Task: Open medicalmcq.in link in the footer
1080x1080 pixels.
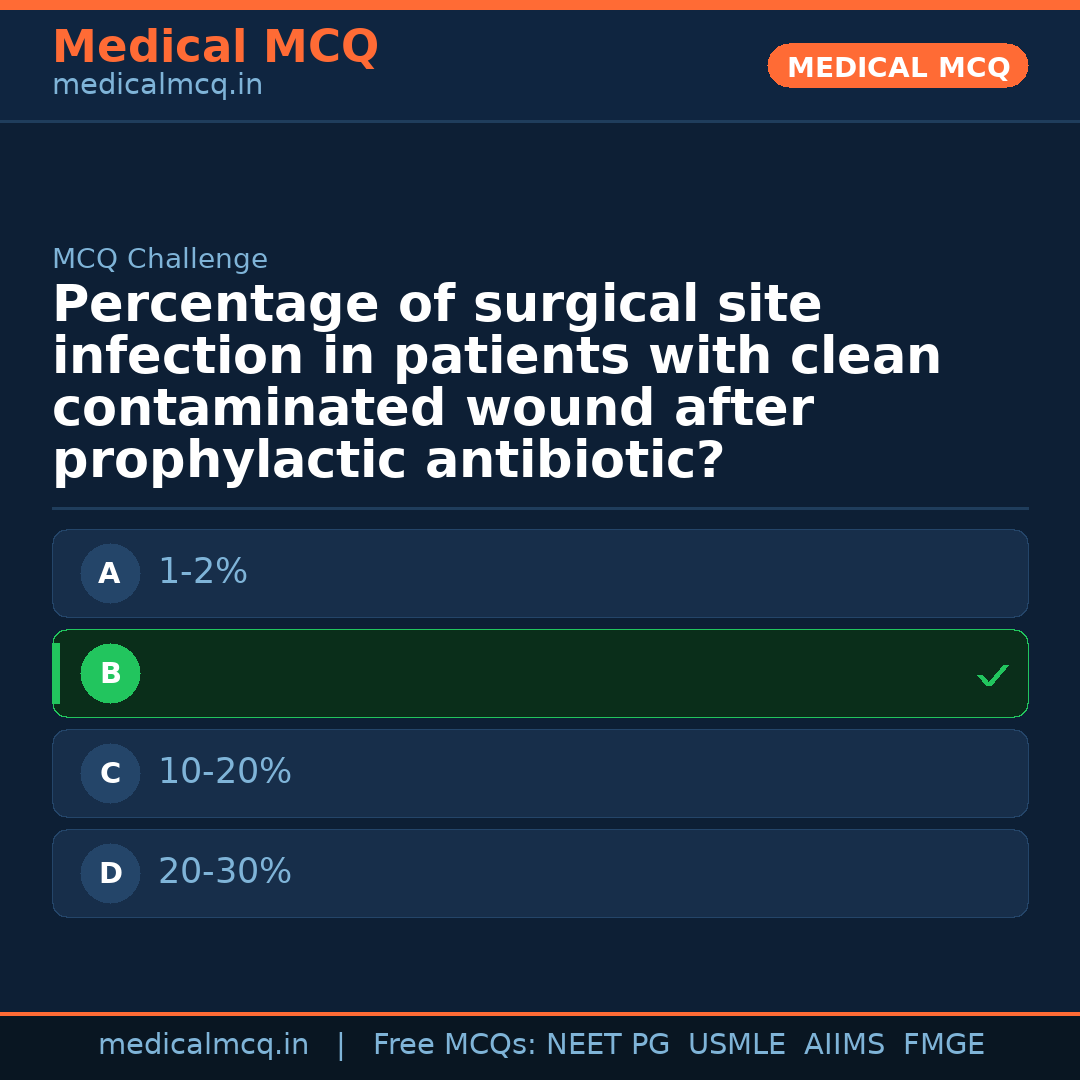Action: (203, 1045)
